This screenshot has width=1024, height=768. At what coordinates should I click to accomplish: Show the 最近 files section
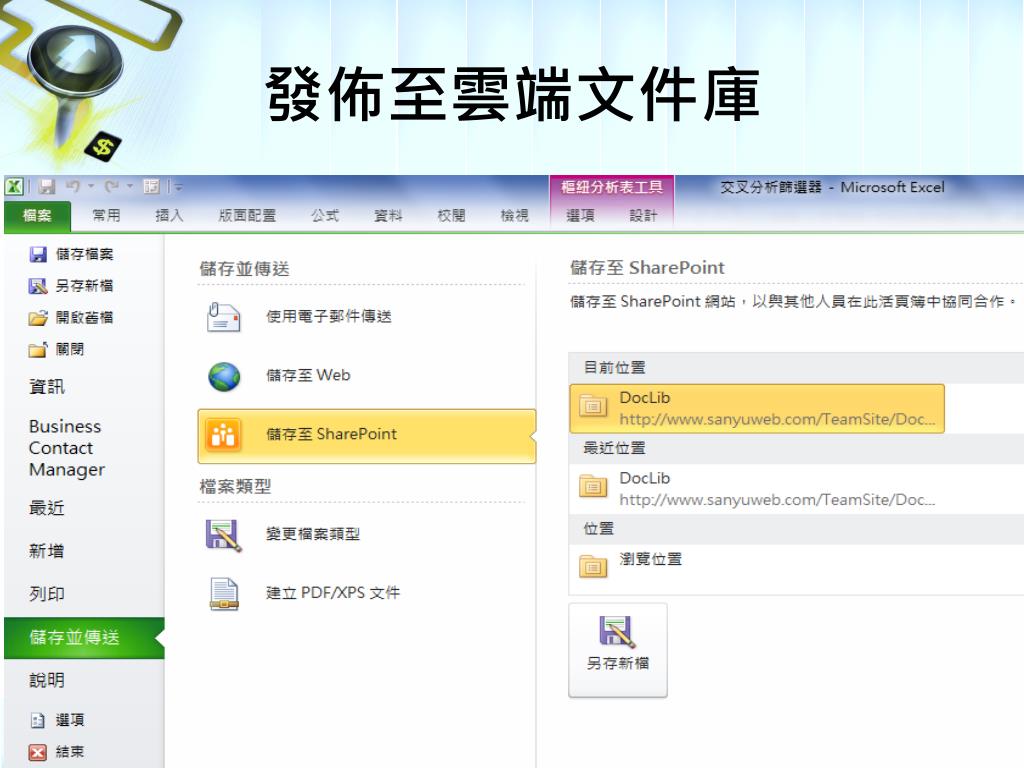[x=47, y=507]
